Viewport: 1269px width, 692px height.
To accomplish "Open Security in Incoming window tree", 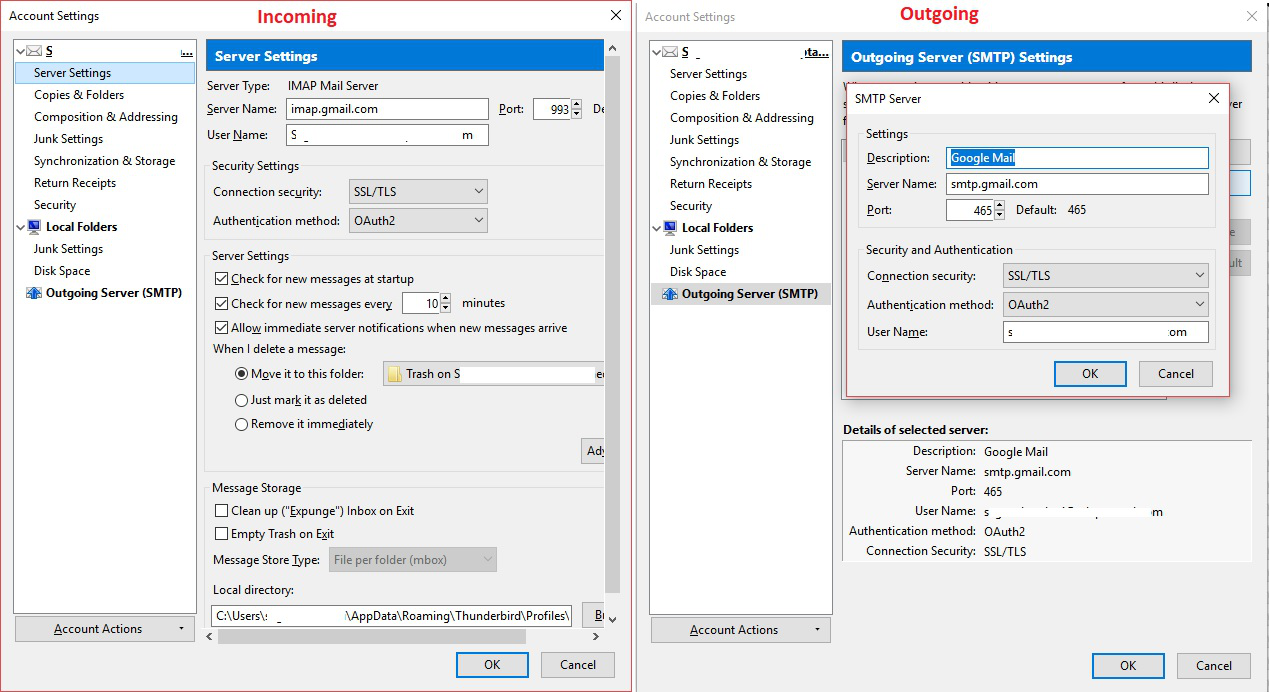I will tap(55, 205).
